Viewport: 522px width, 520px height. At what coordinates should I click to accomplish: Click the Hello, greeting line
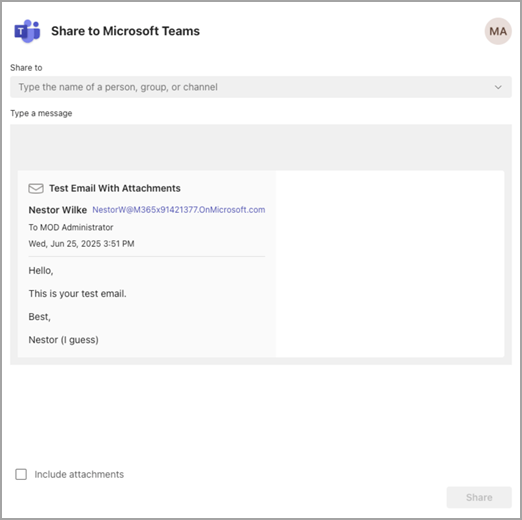pos(41,270)
